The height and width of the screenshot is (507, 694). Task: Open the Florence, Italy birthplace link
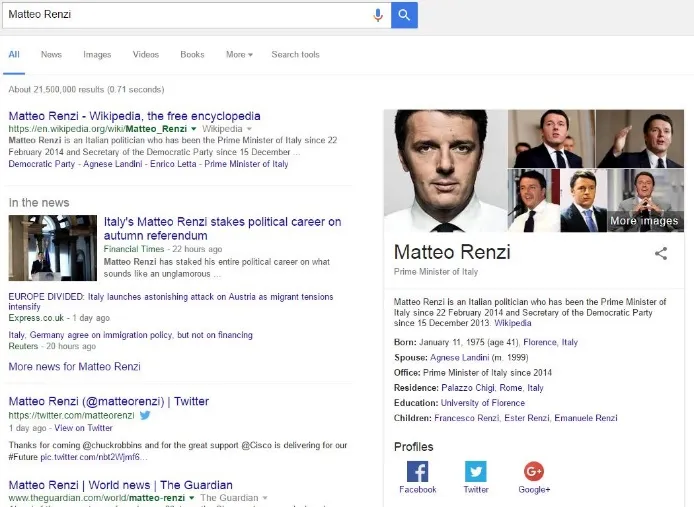(551, 342)
